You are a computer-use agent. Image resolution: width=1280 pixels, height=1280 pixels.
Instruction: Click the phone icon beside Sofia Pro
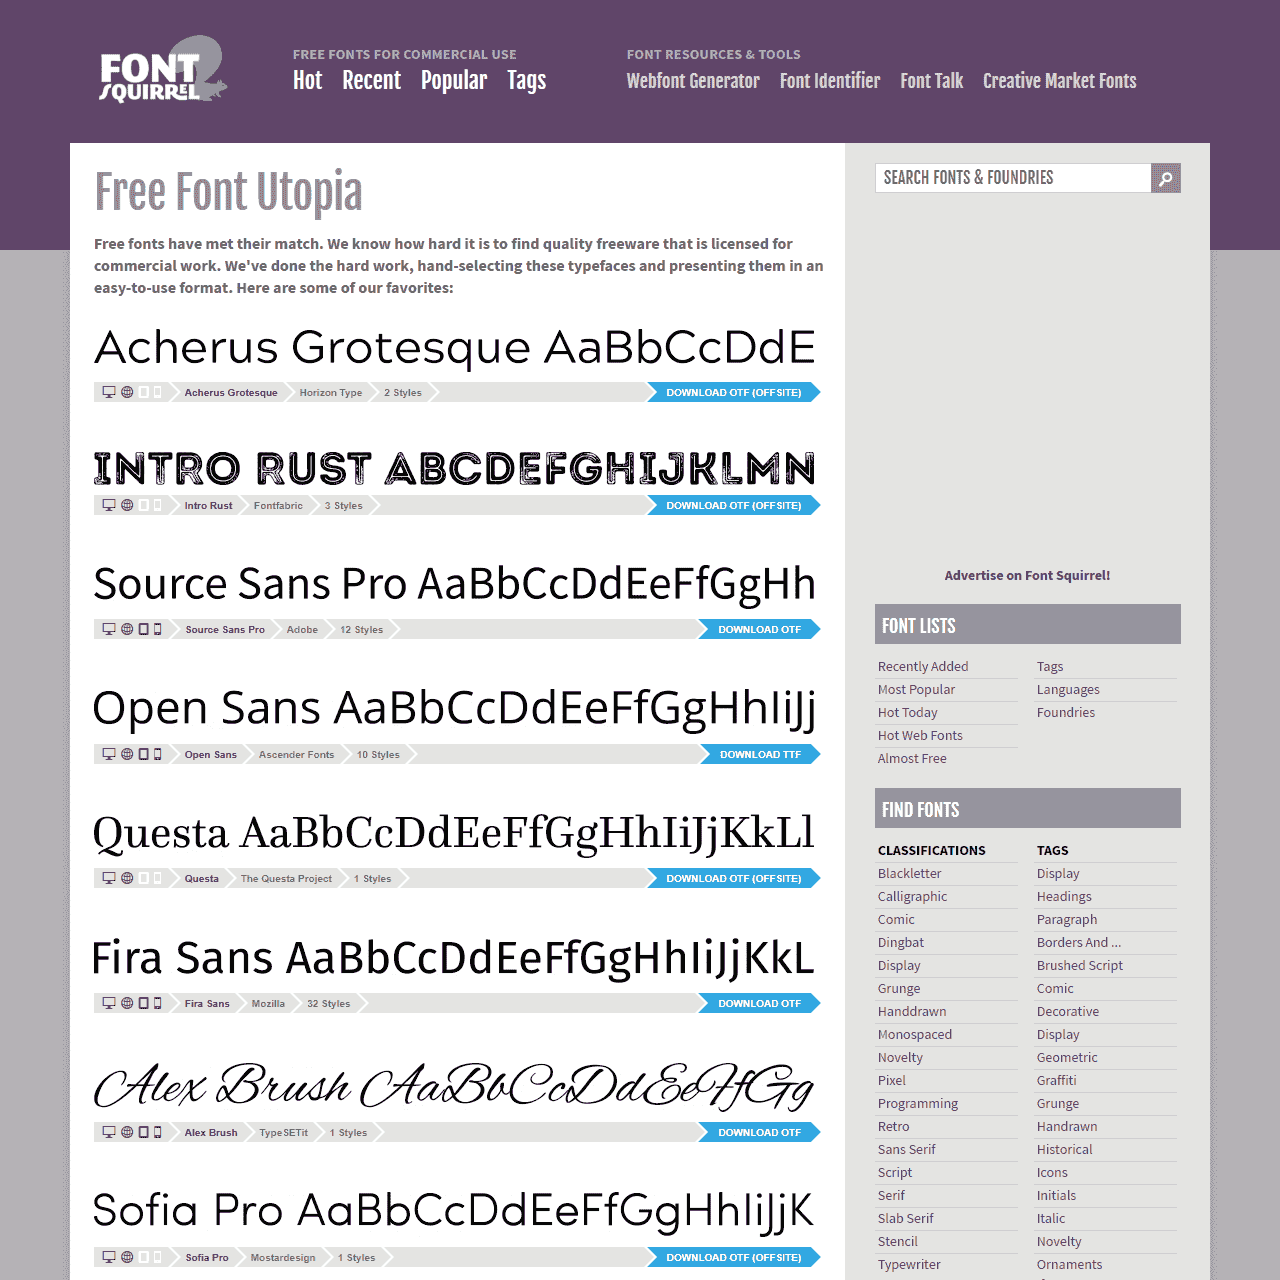click(x=159, y=1257)
